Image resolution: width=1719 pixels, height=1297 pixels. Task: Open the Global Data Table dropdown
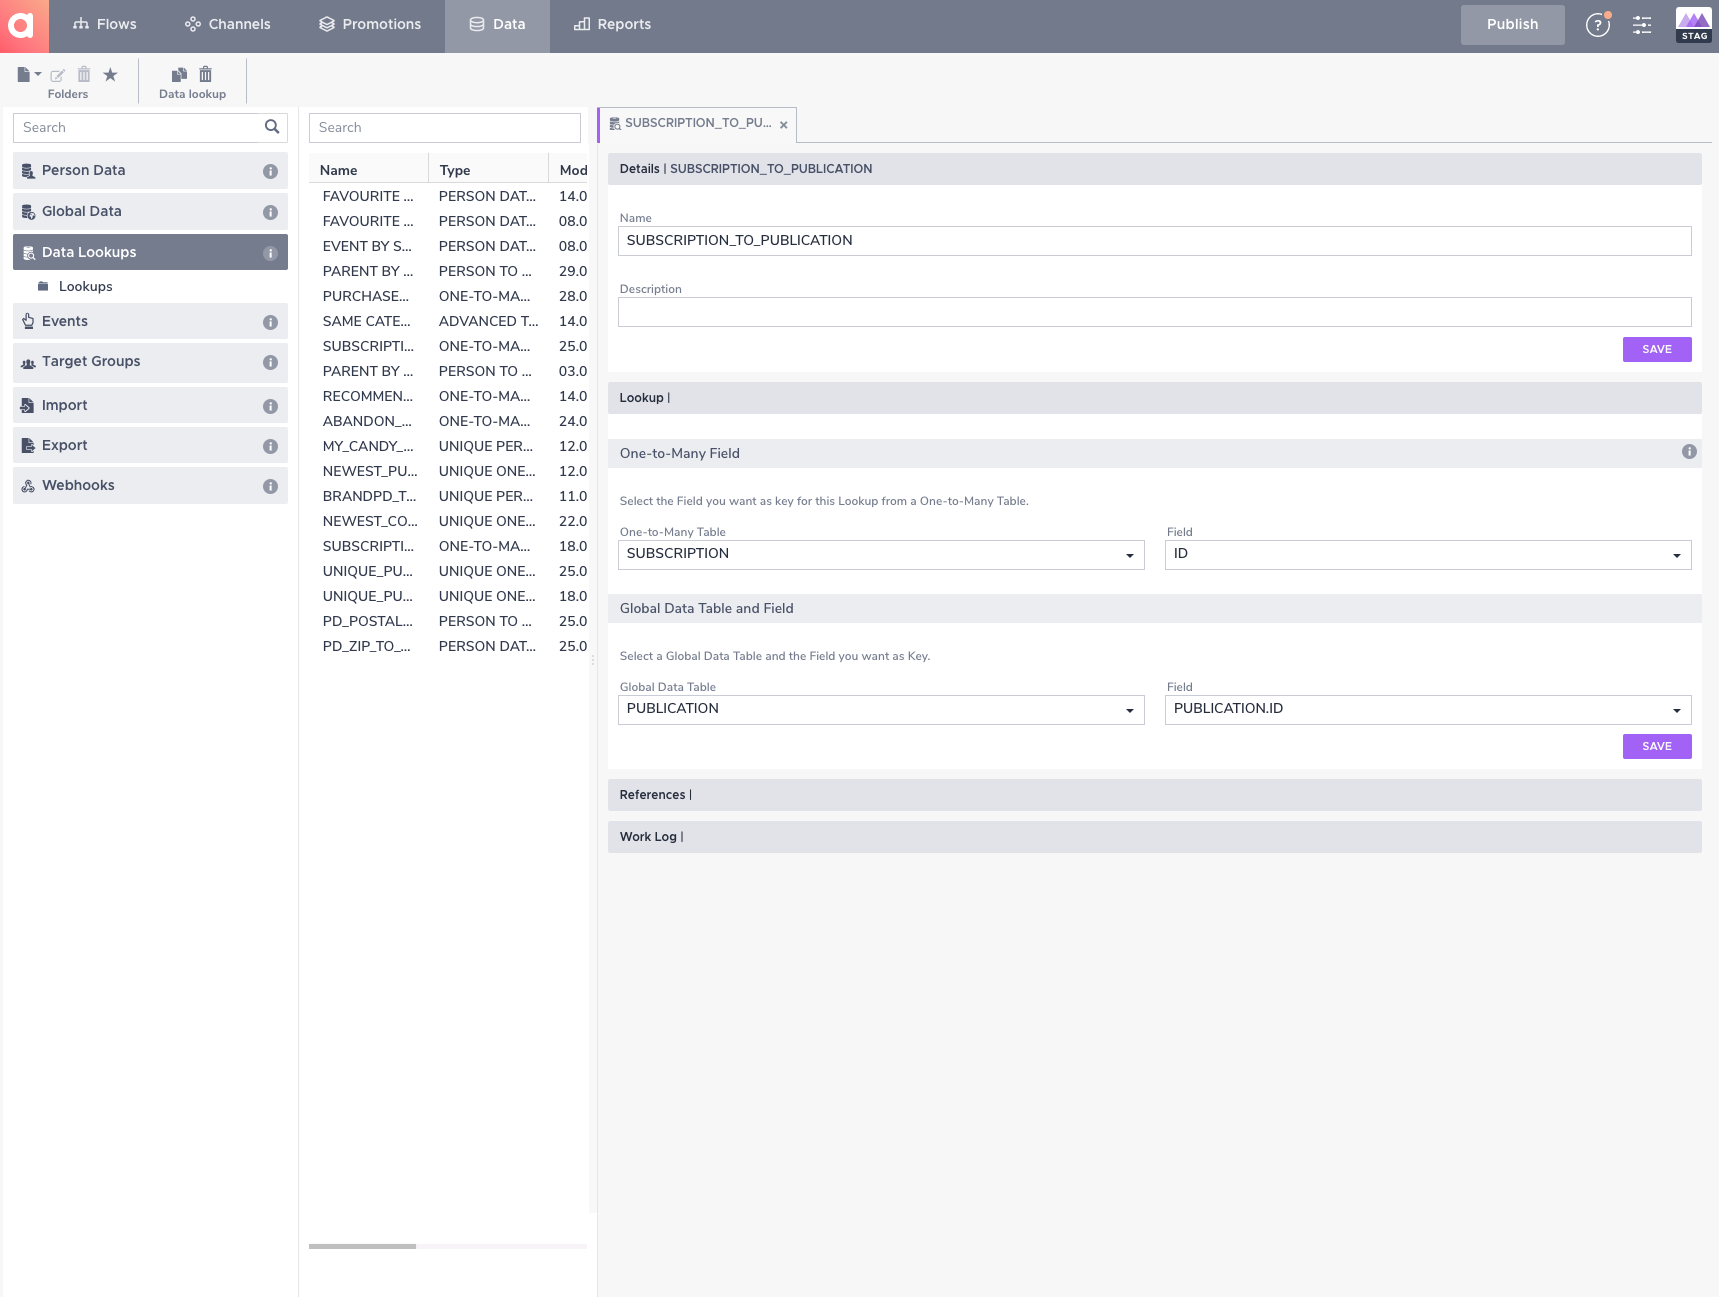[x=881, y=710]
